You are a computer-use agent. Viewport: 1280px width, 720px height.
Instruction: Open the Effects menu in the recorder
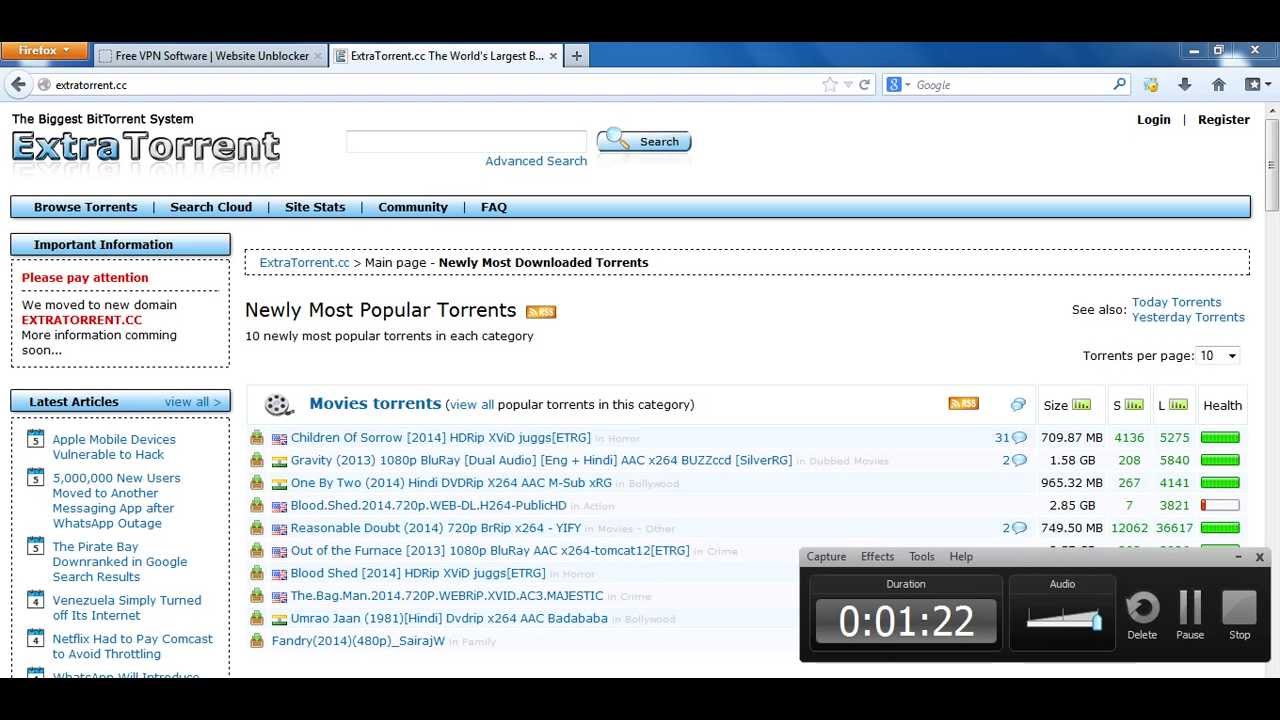[x=877, y=557]
